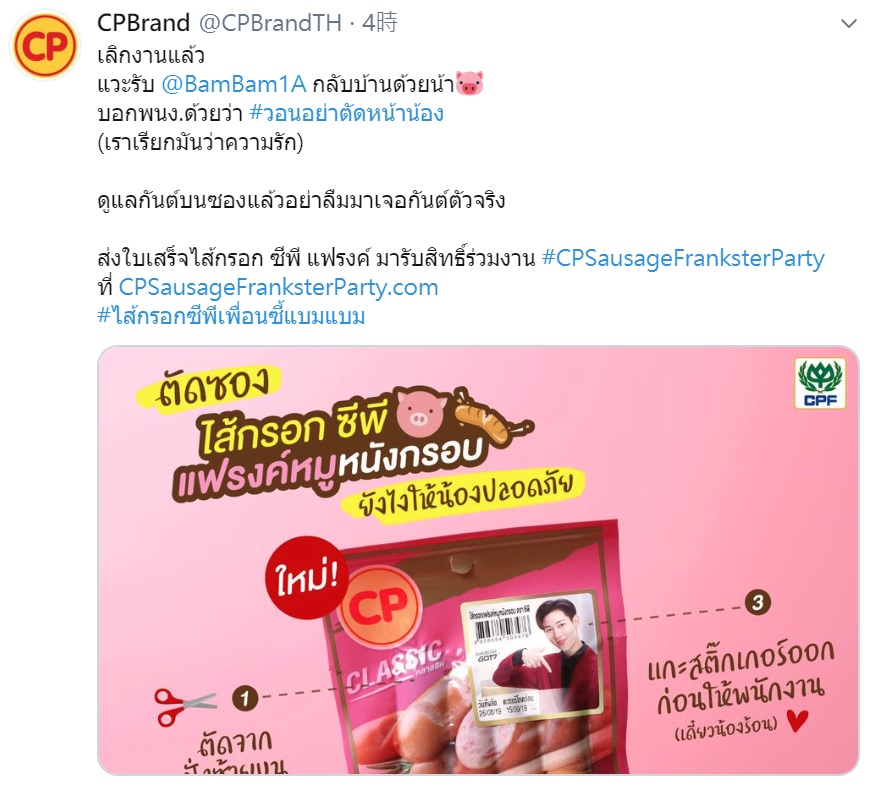Open the #ไส้กรอกซีพีเพื่อนซี้แบมแบม hashtag
873x789 pixels.
point(231,316)
